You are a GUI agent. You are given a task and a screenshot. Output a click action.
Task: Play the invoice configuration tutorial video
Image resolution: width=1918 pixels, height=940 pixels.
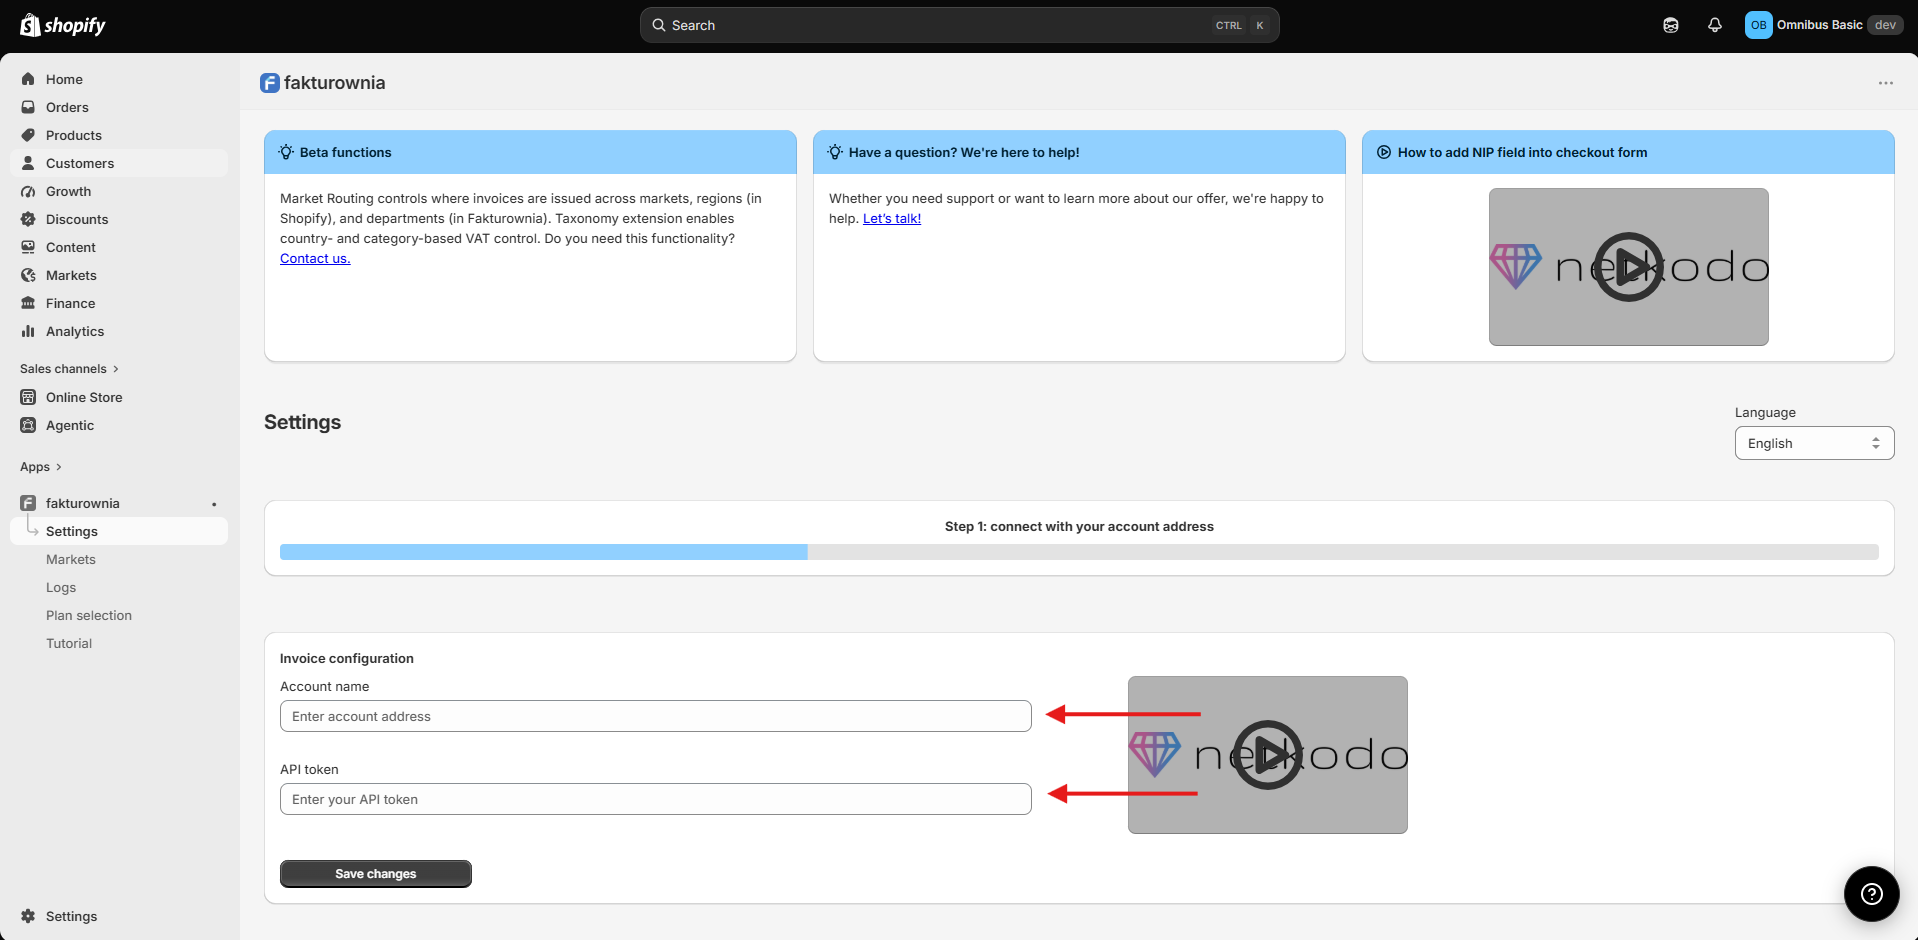pos(1267,755)
